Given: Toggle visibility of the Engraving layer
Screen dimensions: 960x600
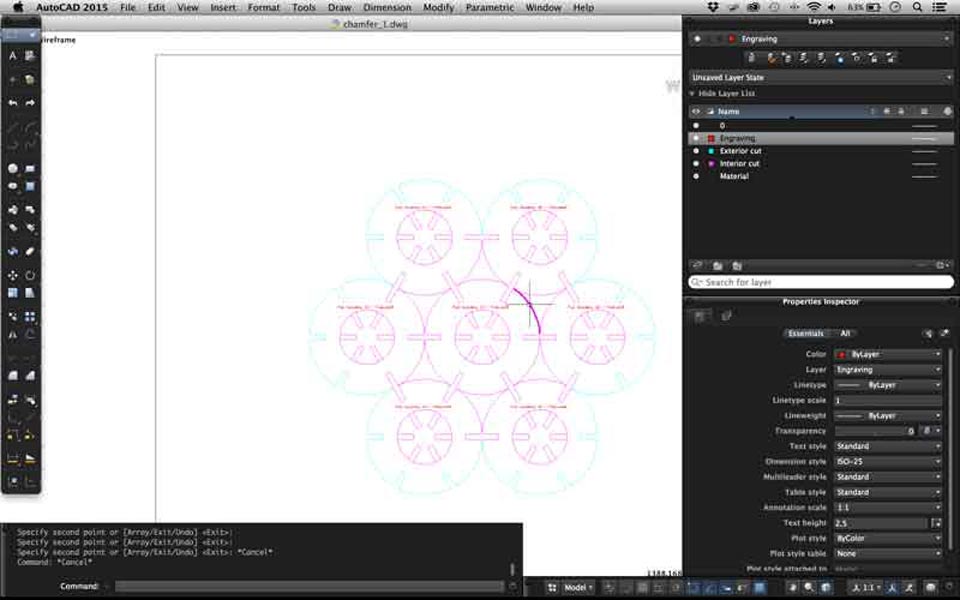Looking at the screenshot, I should 696,138.
